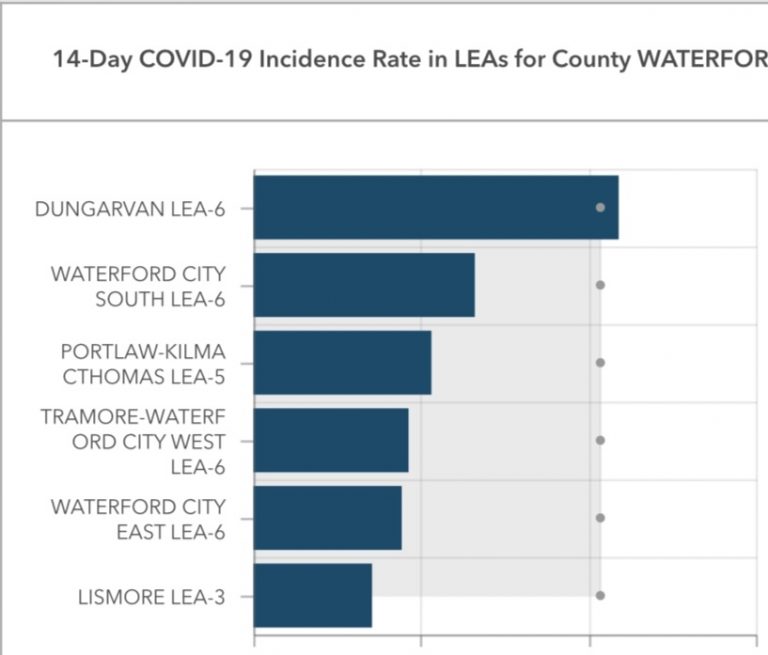Click the grey shaded area beside Lismore bar
This screenshot has height=655, width=768.
[x=480, y=580]
